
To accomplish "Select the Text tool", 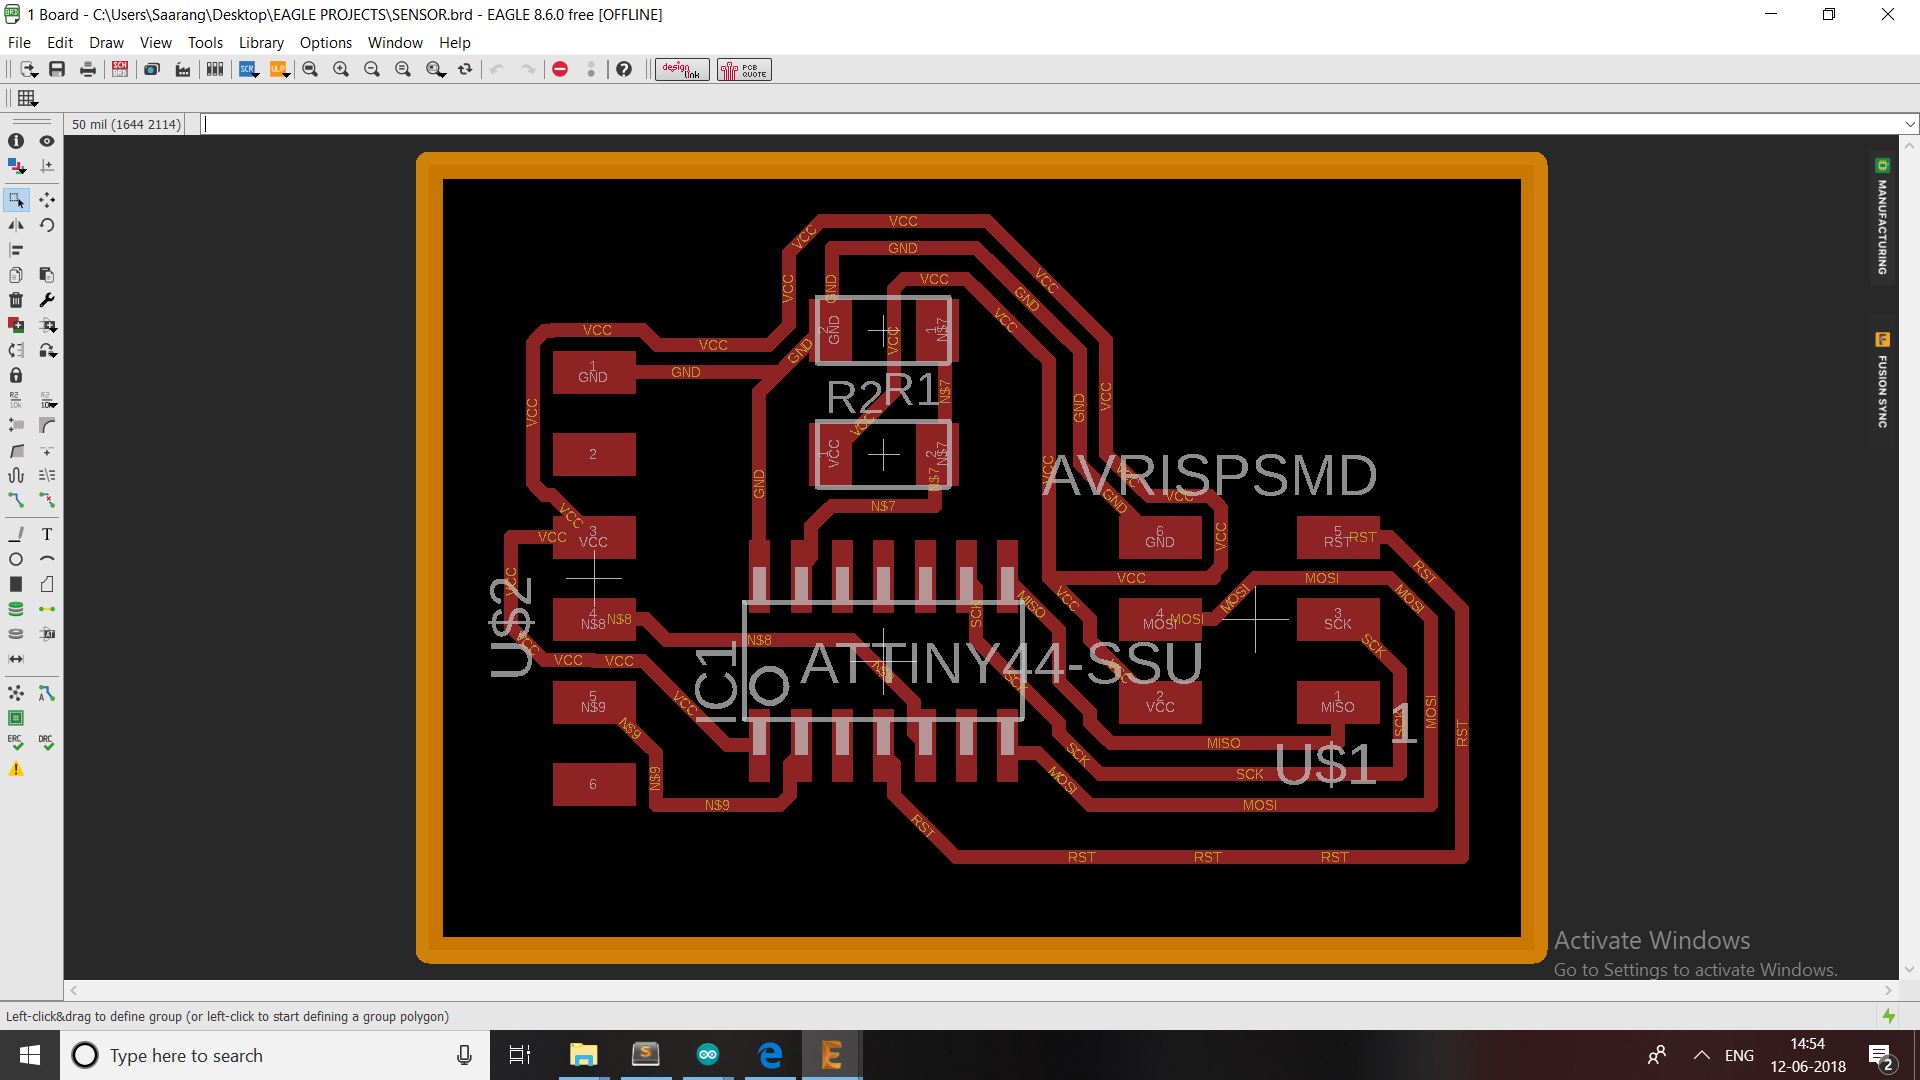I will (x=47, y=534).
